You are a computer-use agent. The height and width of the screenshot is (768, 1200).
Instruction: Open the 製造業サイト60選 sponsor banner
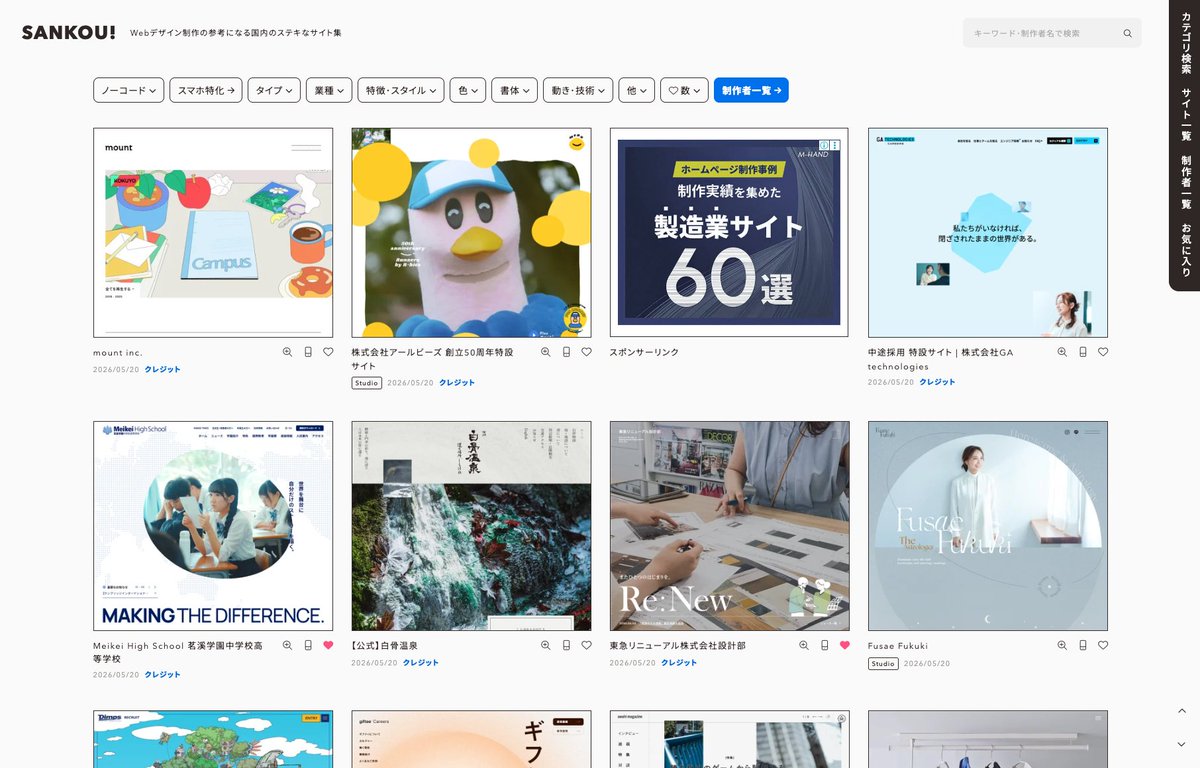pyautogui.click(x=729, y=232)
